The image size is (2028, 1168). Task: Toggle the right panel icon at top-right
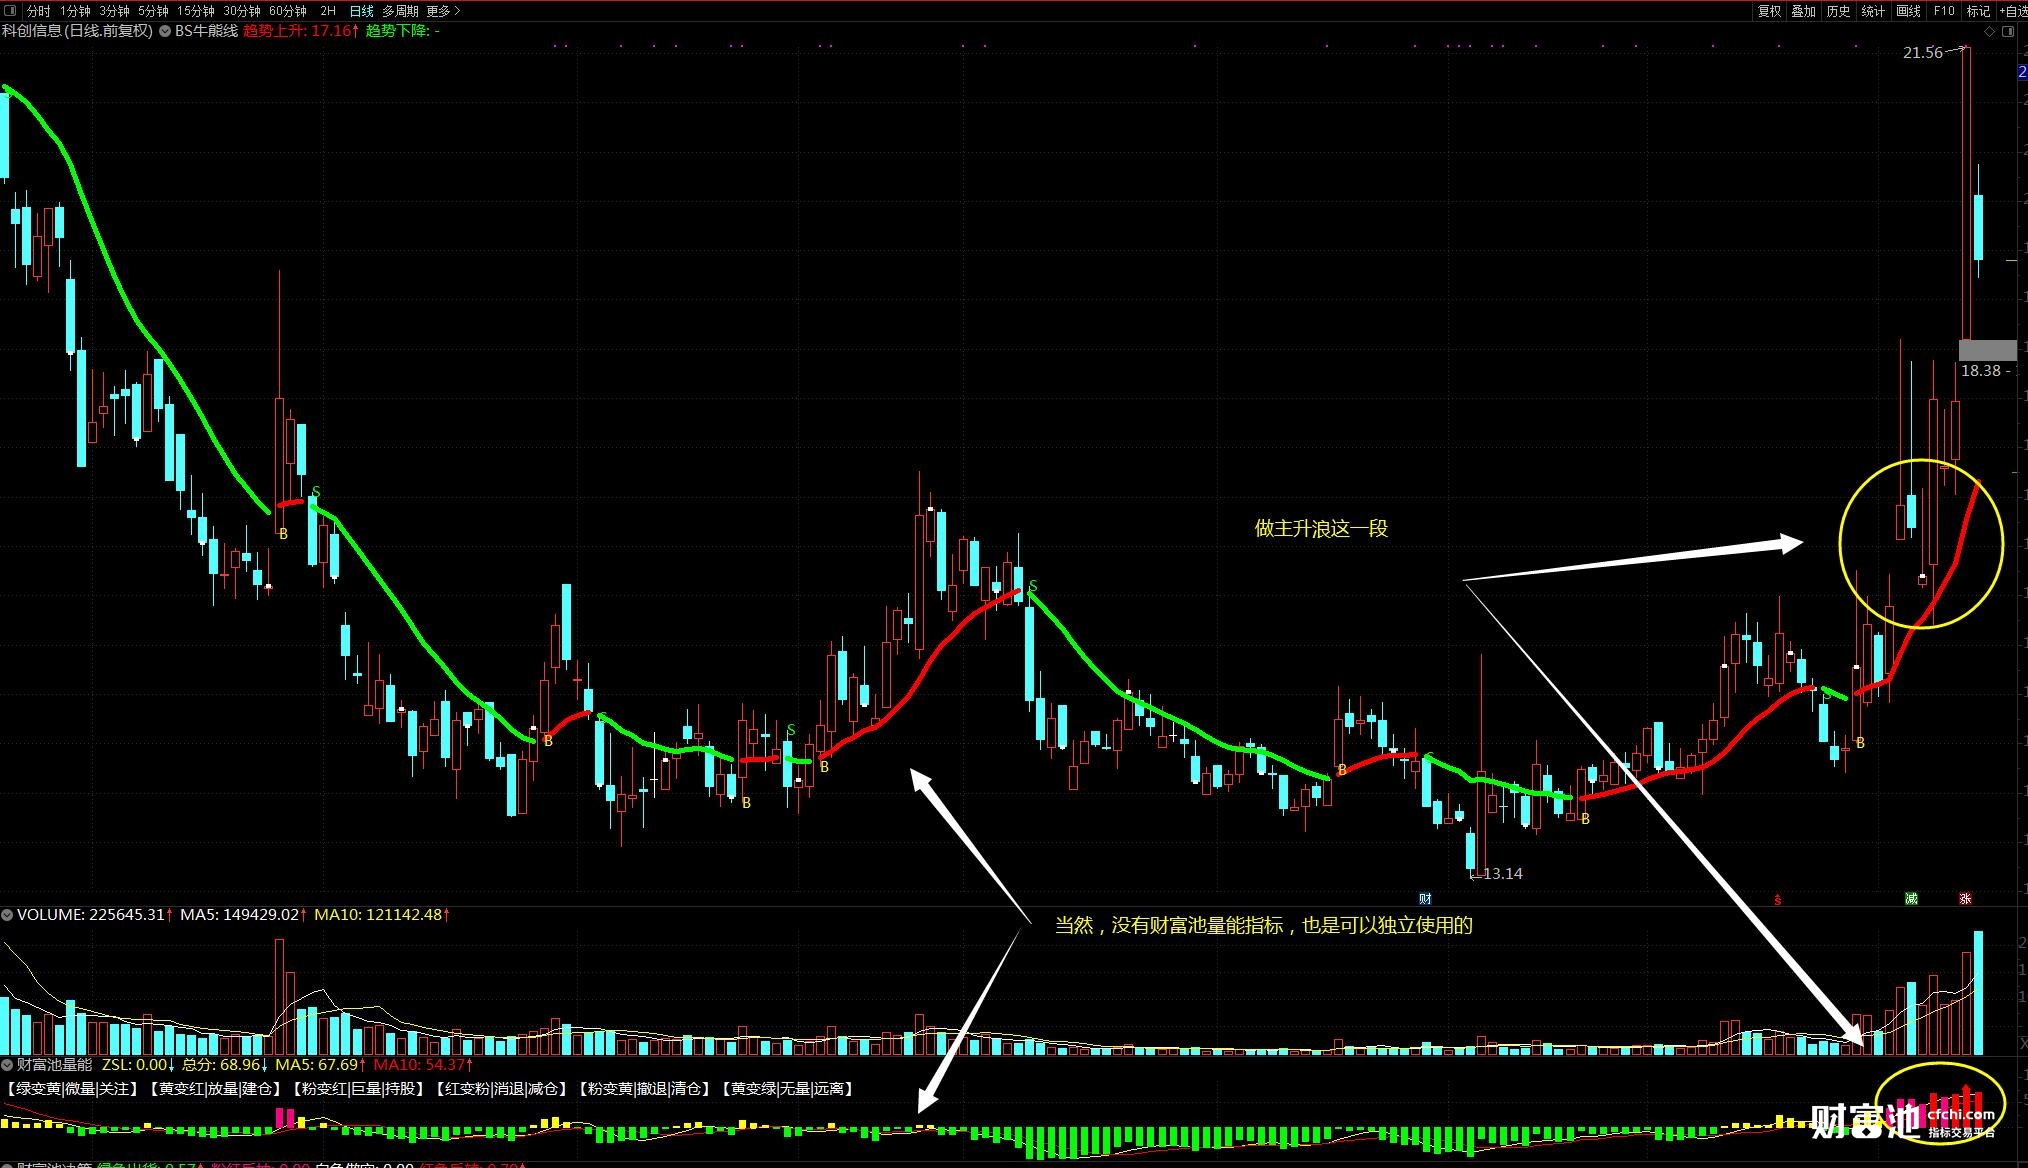point(2008,32)
